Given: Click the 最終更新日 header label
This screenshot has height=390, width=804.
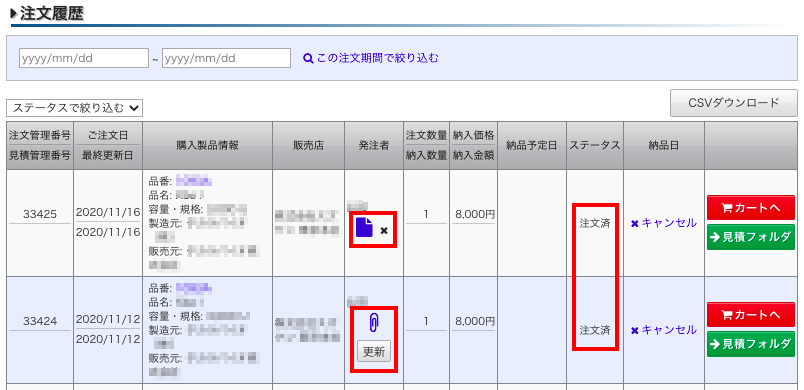Looking at the screenshot, I should click(108, 156).
